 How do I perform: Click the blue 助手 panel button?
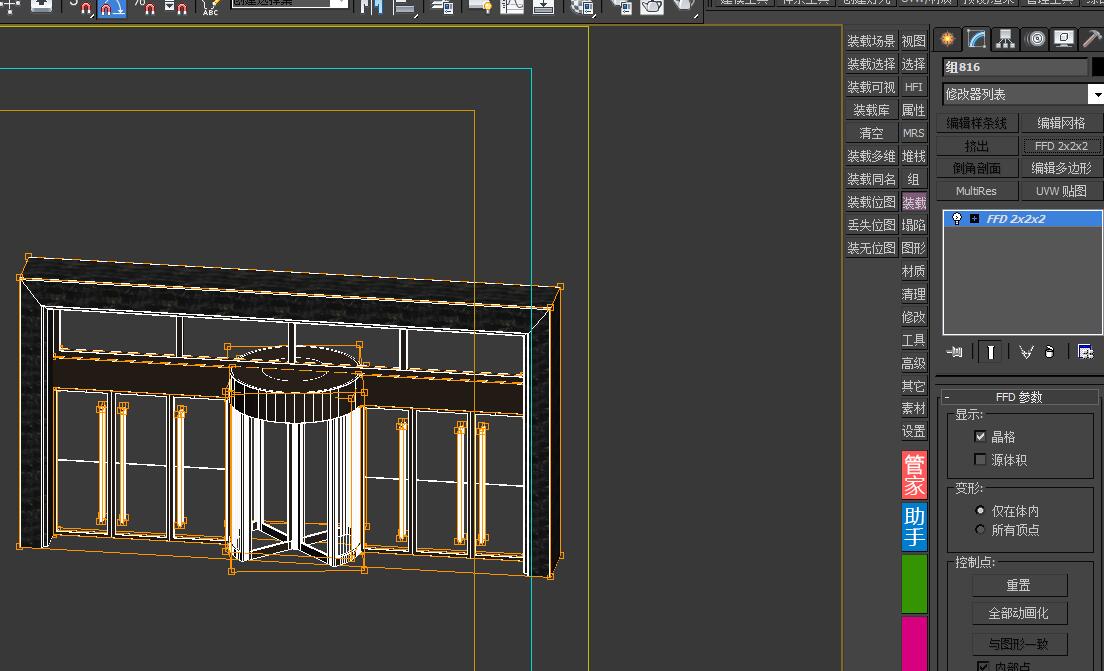(914, 526)
